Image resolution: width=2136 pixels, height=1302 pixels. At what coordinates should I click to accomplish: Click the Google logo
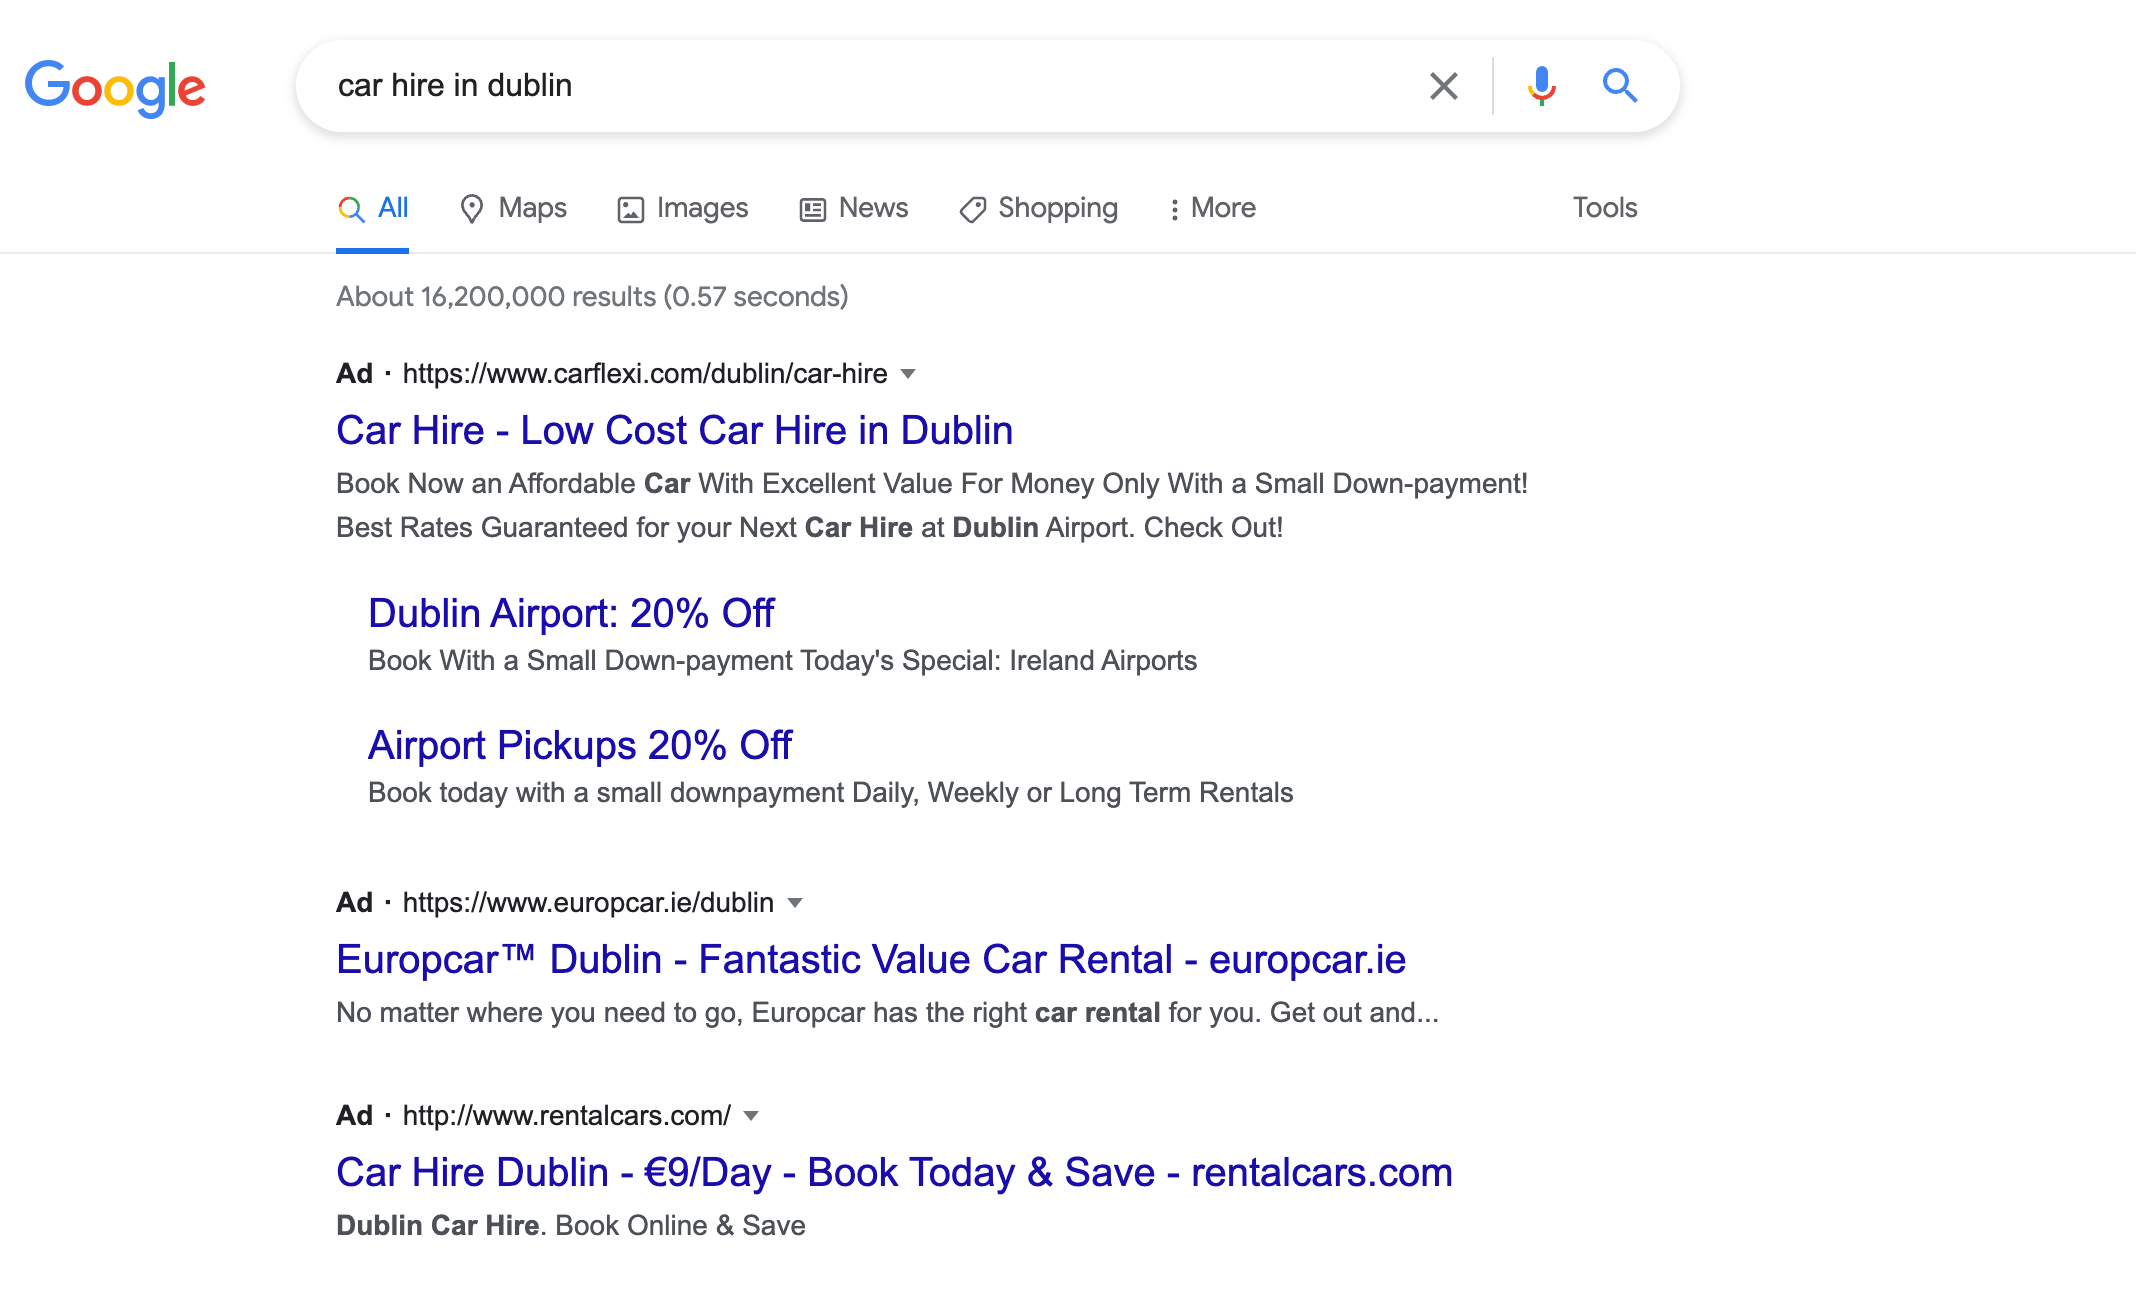tap(114, 88)
